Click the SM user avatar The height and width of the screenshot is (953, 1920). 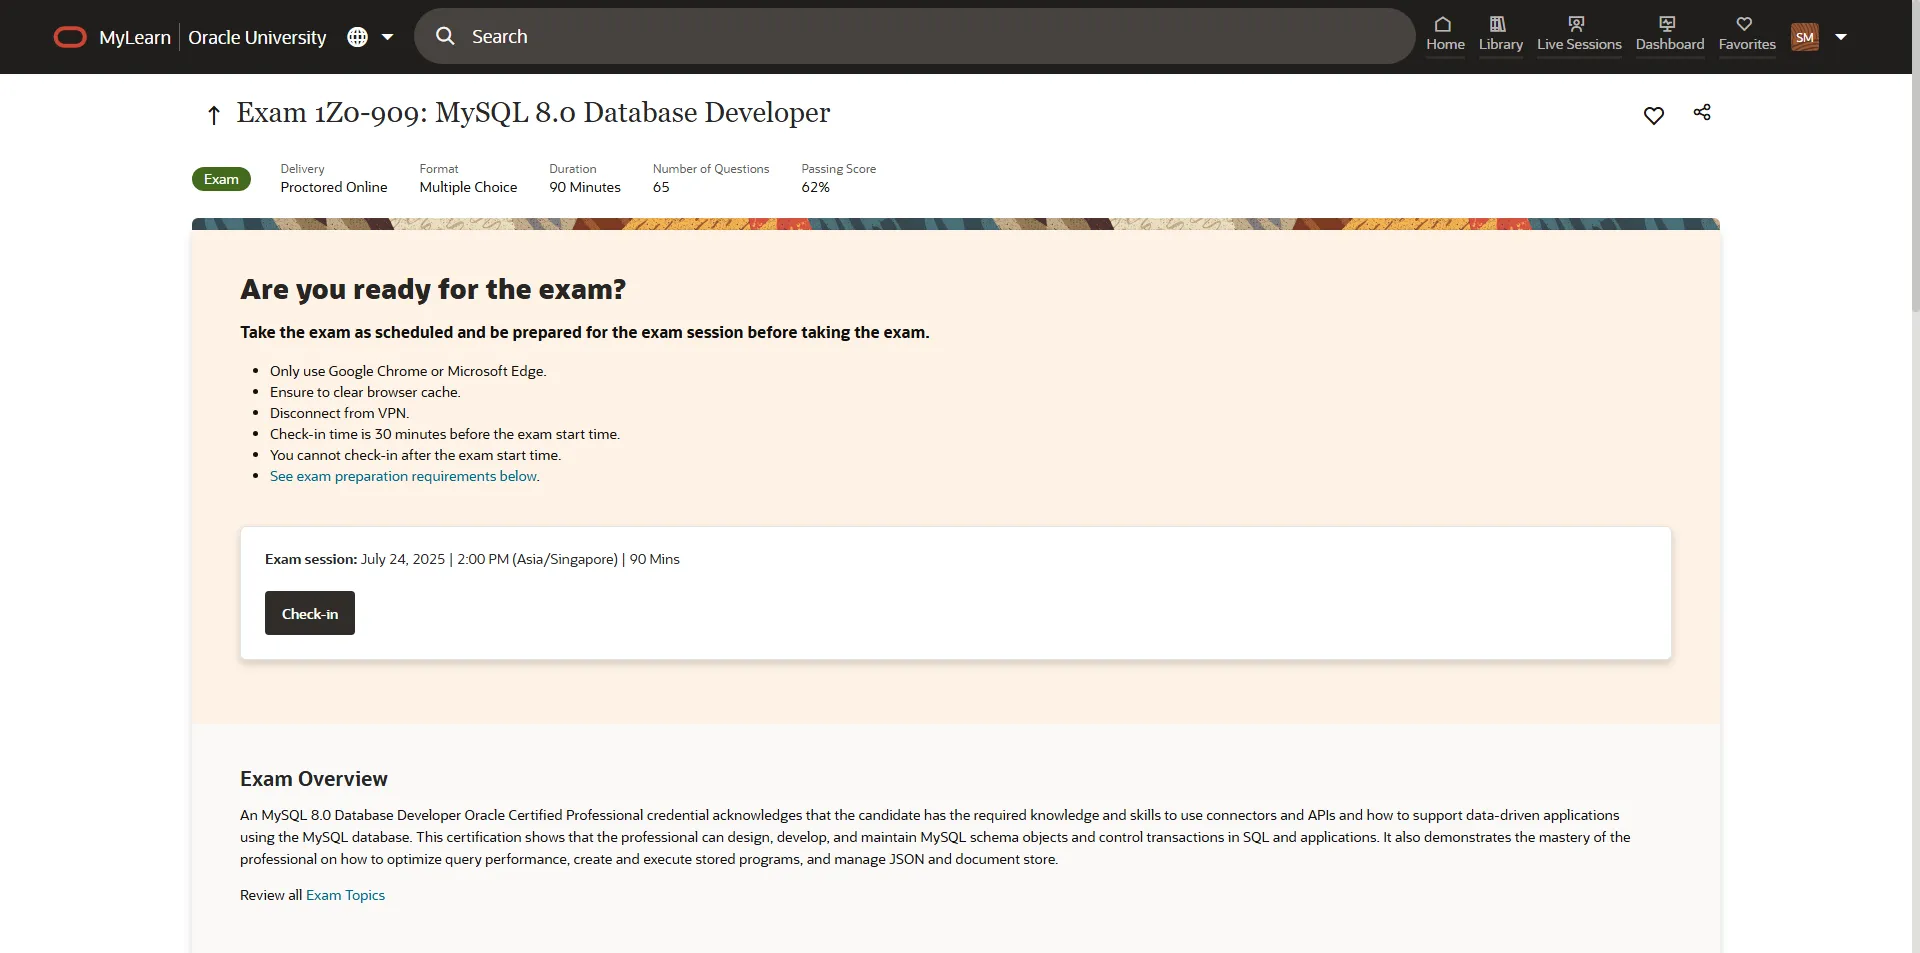[1805, 37]
